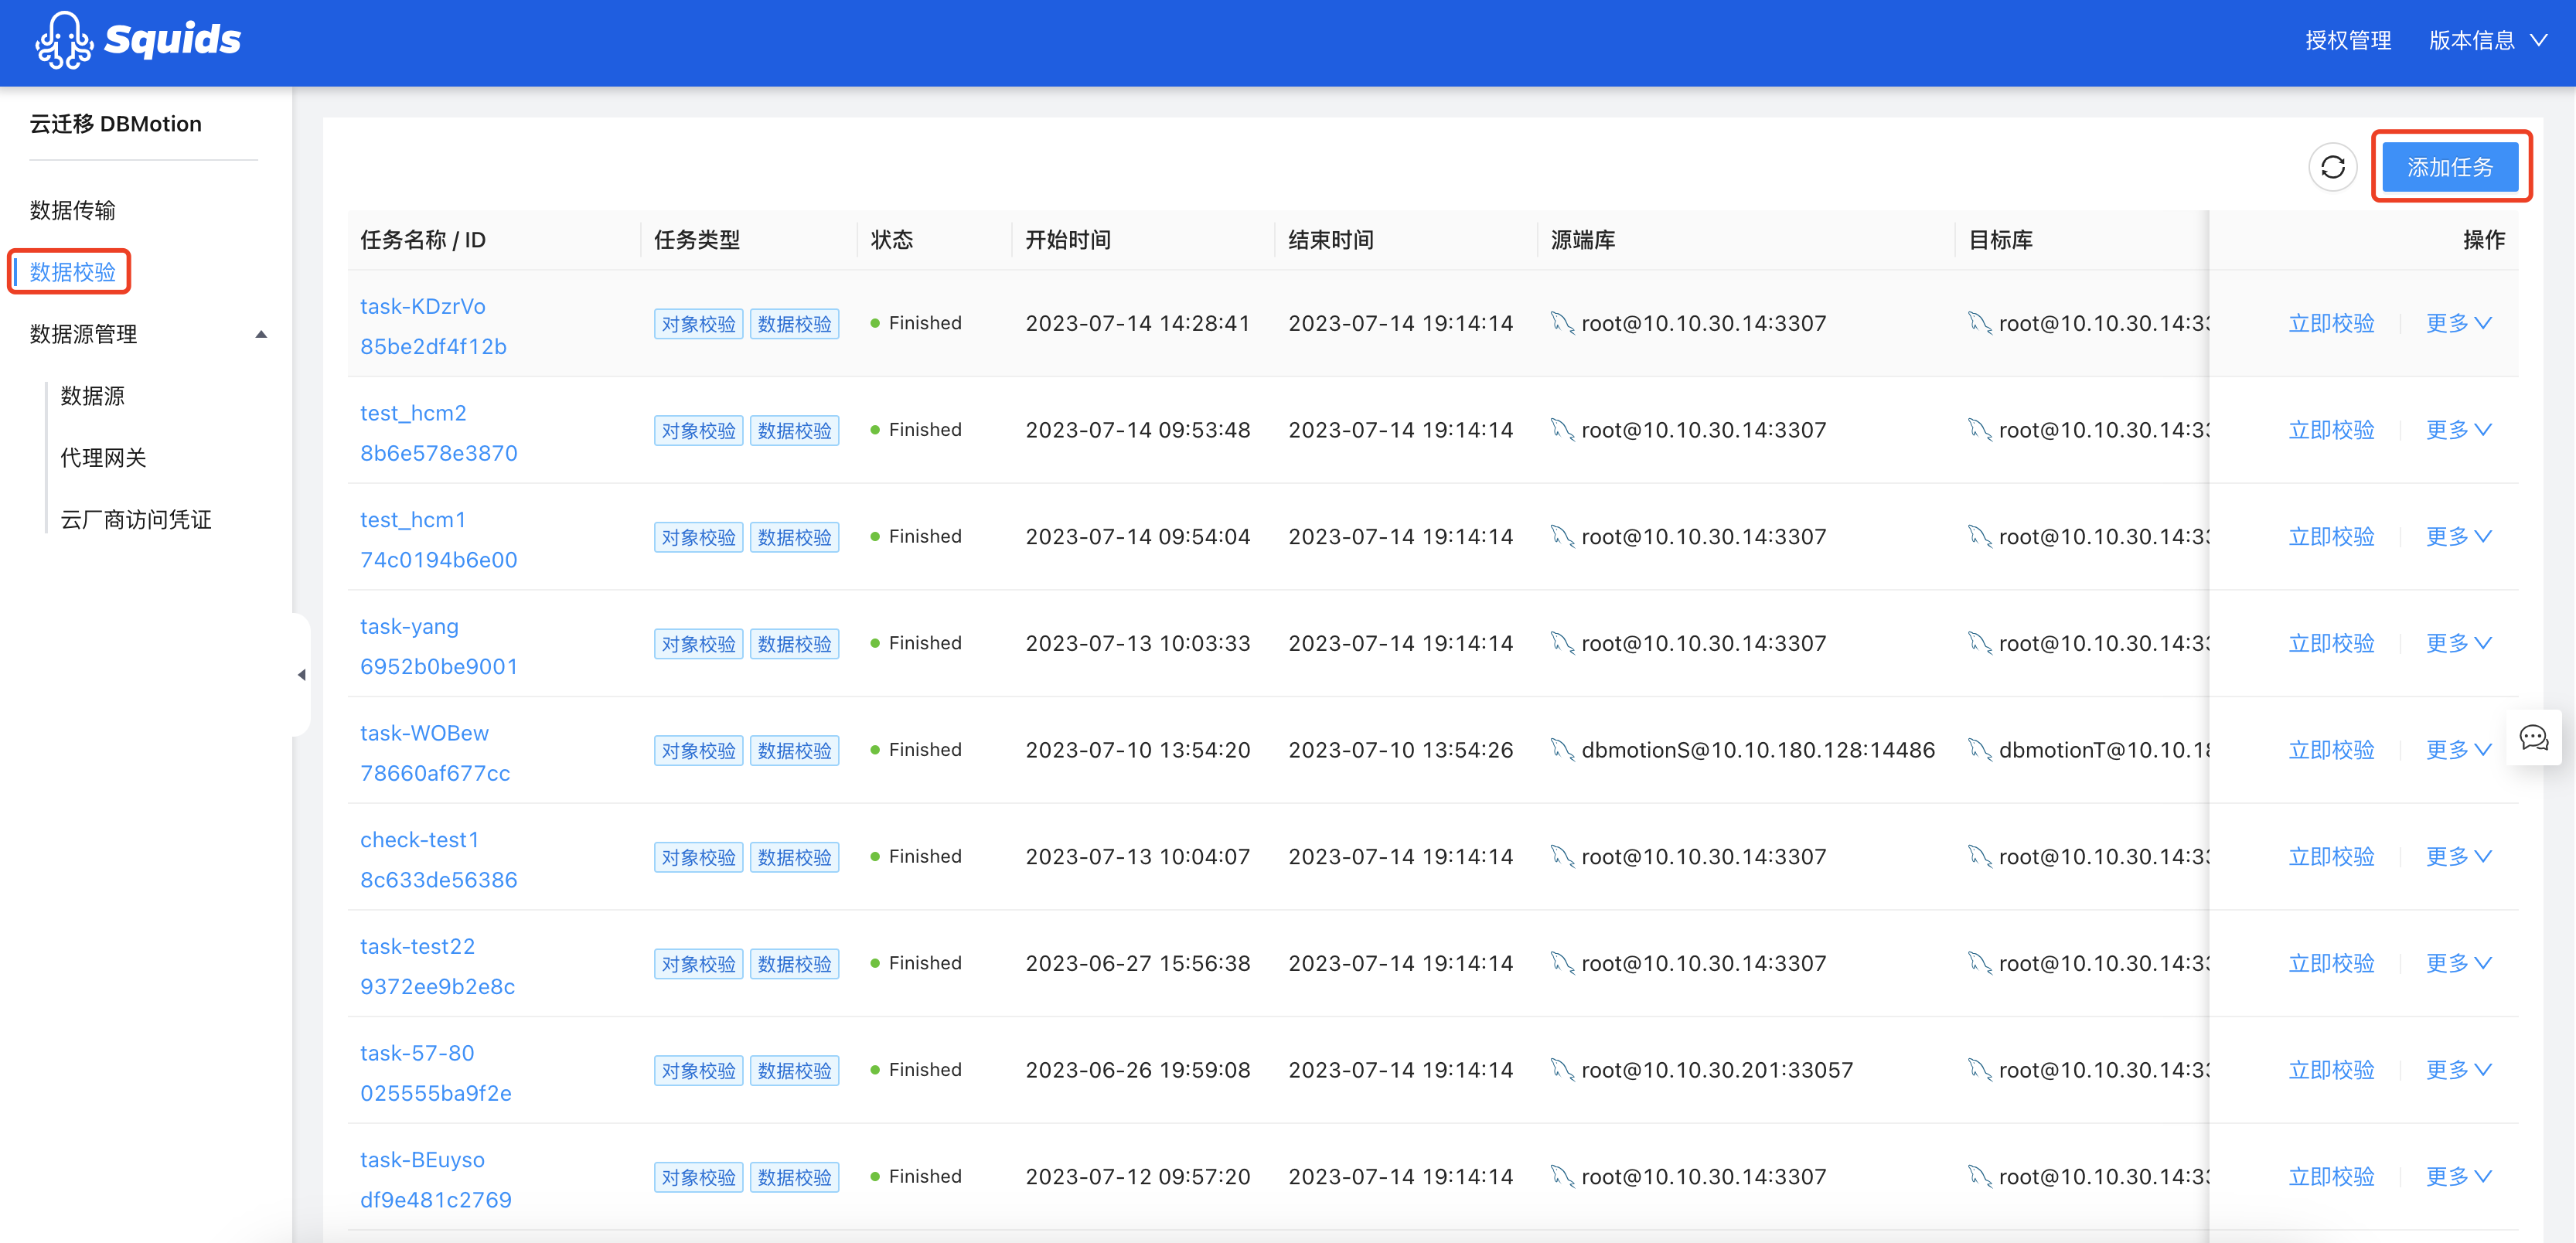Click end time 2023-07-10 13:54:26
The width and height of the screenshot is (2576, 1243).
pyautogui.click(x=1401, y=750)
